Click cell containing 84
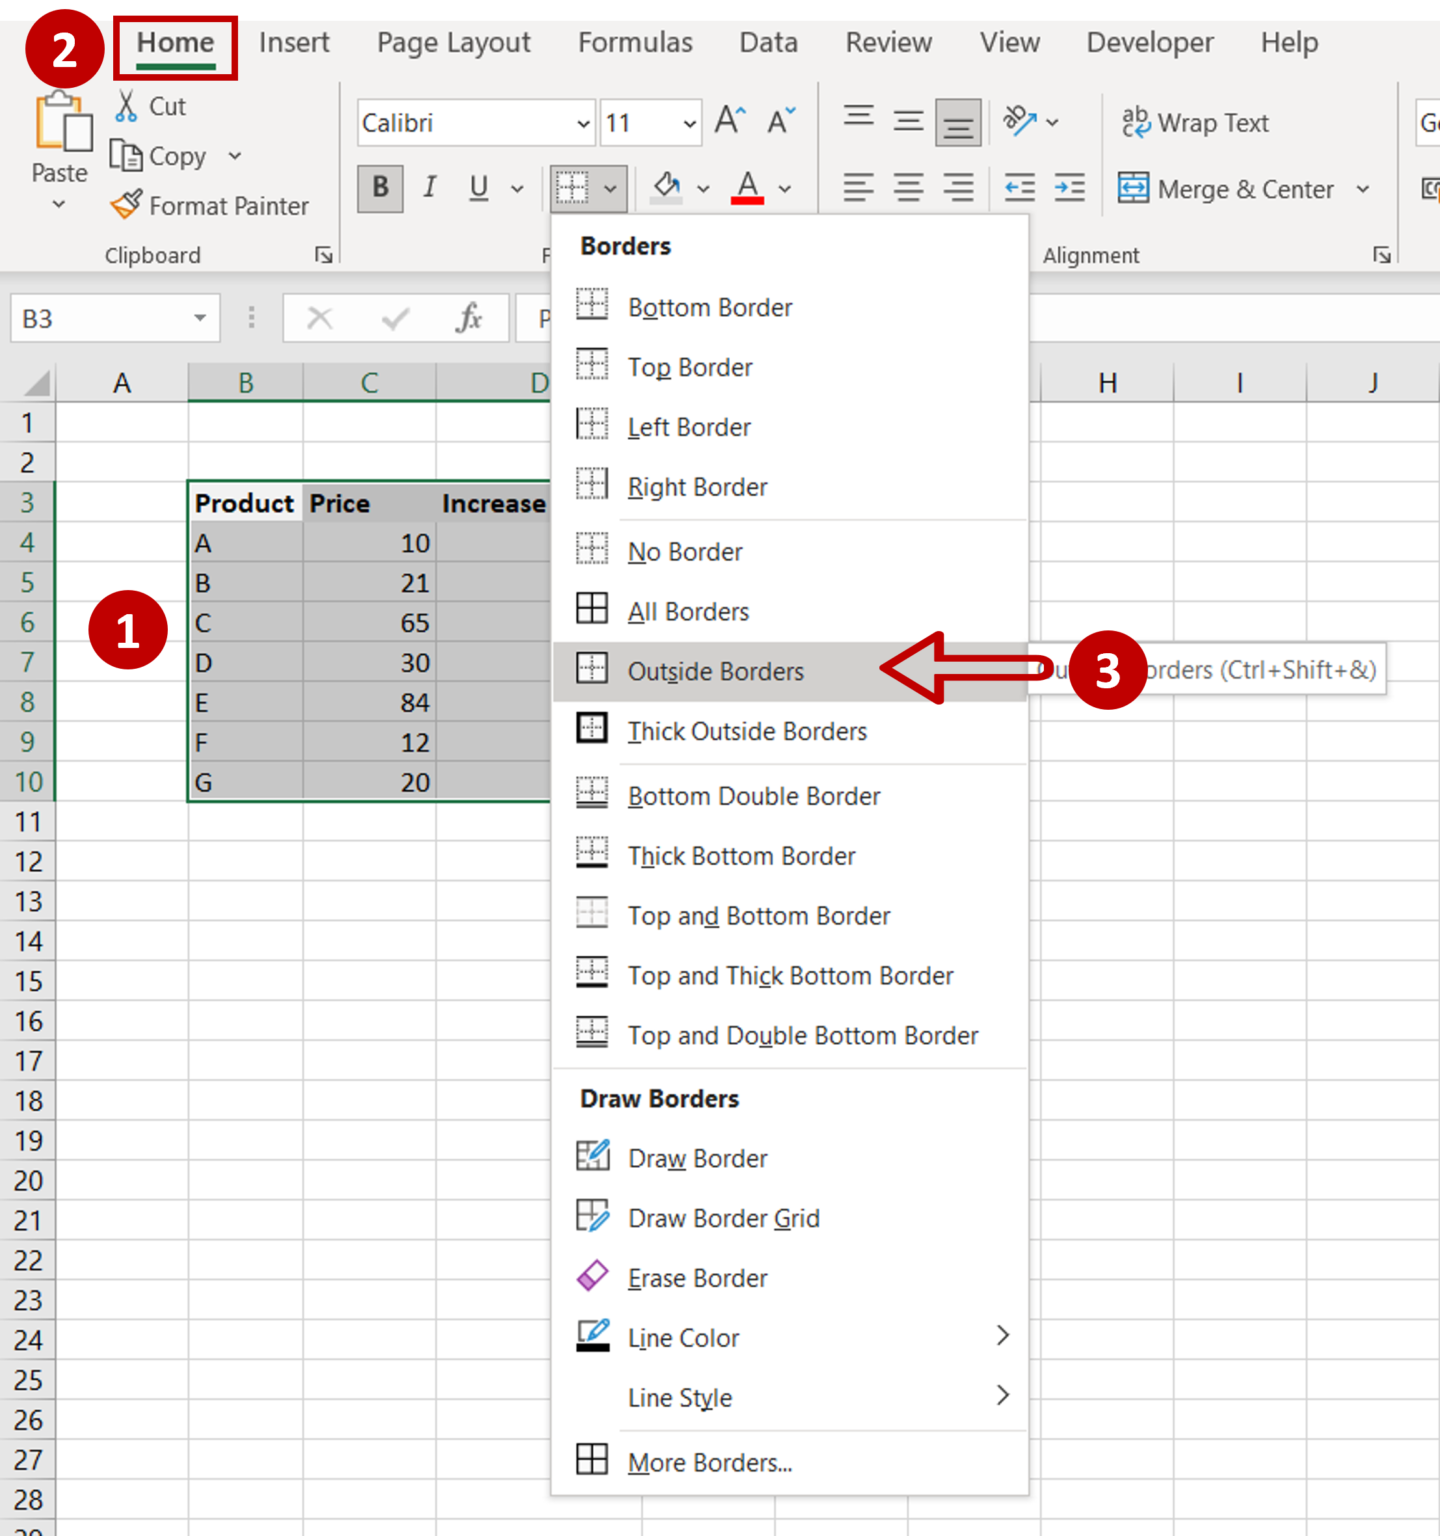1440x1536 pixels. tap(369, 702)
